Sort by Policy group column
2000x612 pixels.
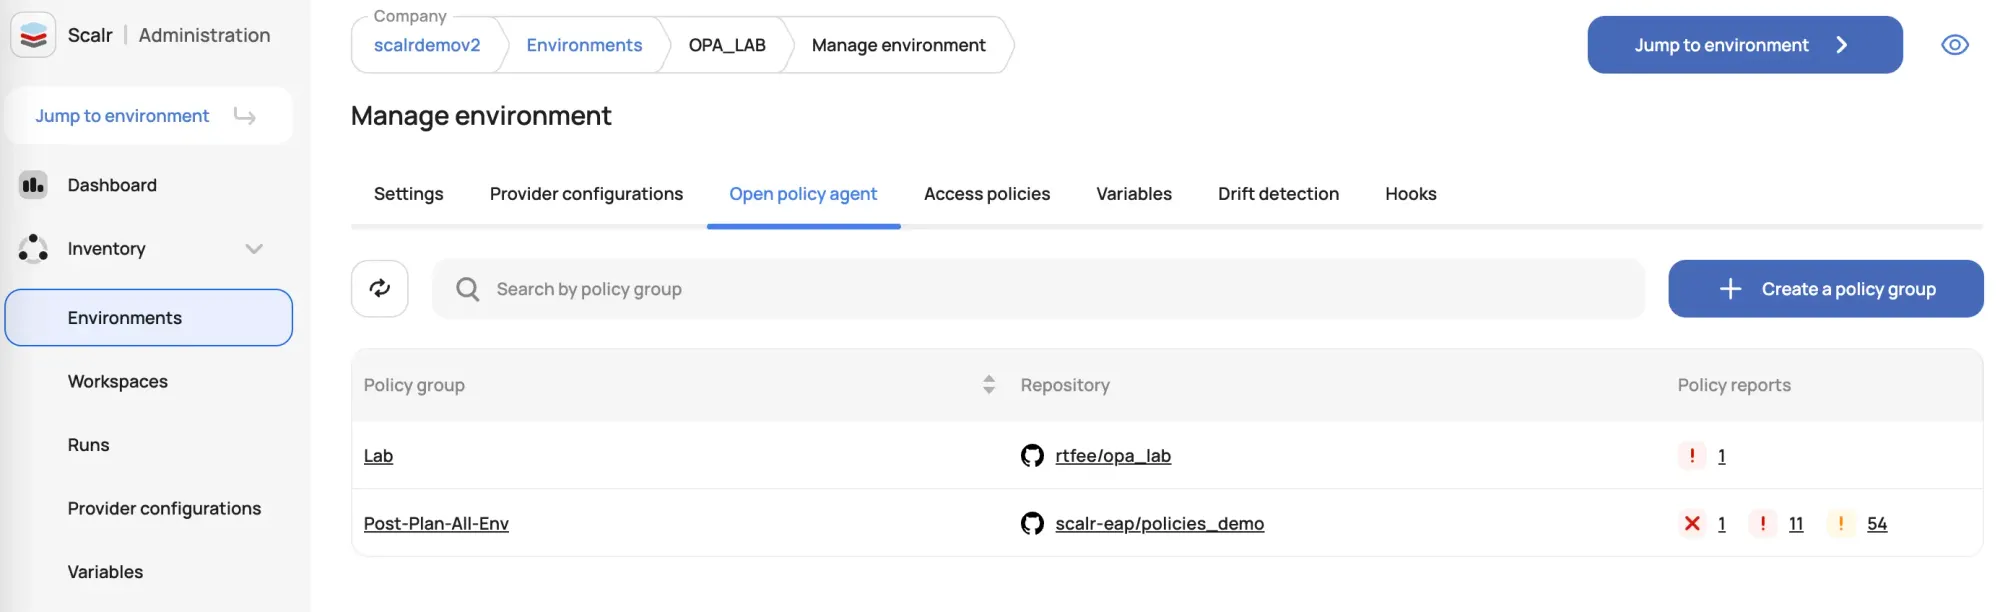[x=988, y=385]
